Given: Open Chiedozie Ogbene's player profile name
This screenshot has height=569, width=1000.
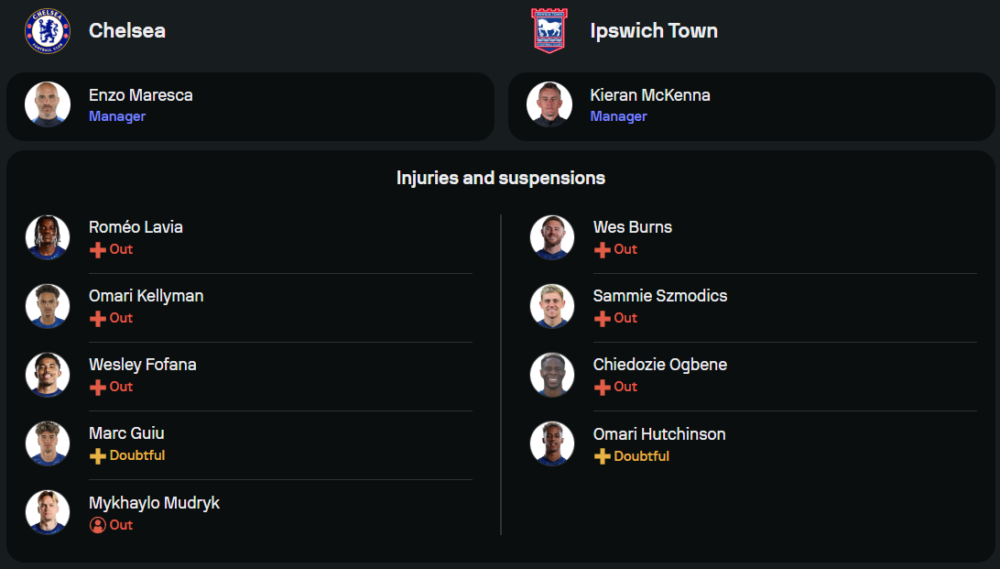Looking at the screenshot, I should tap(659, 365).
